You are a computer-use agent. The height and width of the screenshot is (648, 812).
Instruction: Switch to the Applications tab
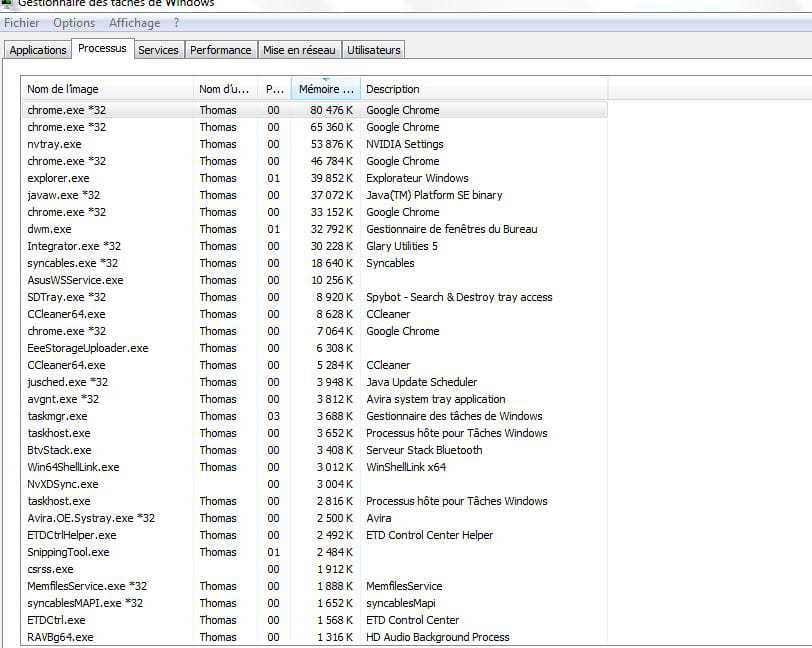[38, 50]
